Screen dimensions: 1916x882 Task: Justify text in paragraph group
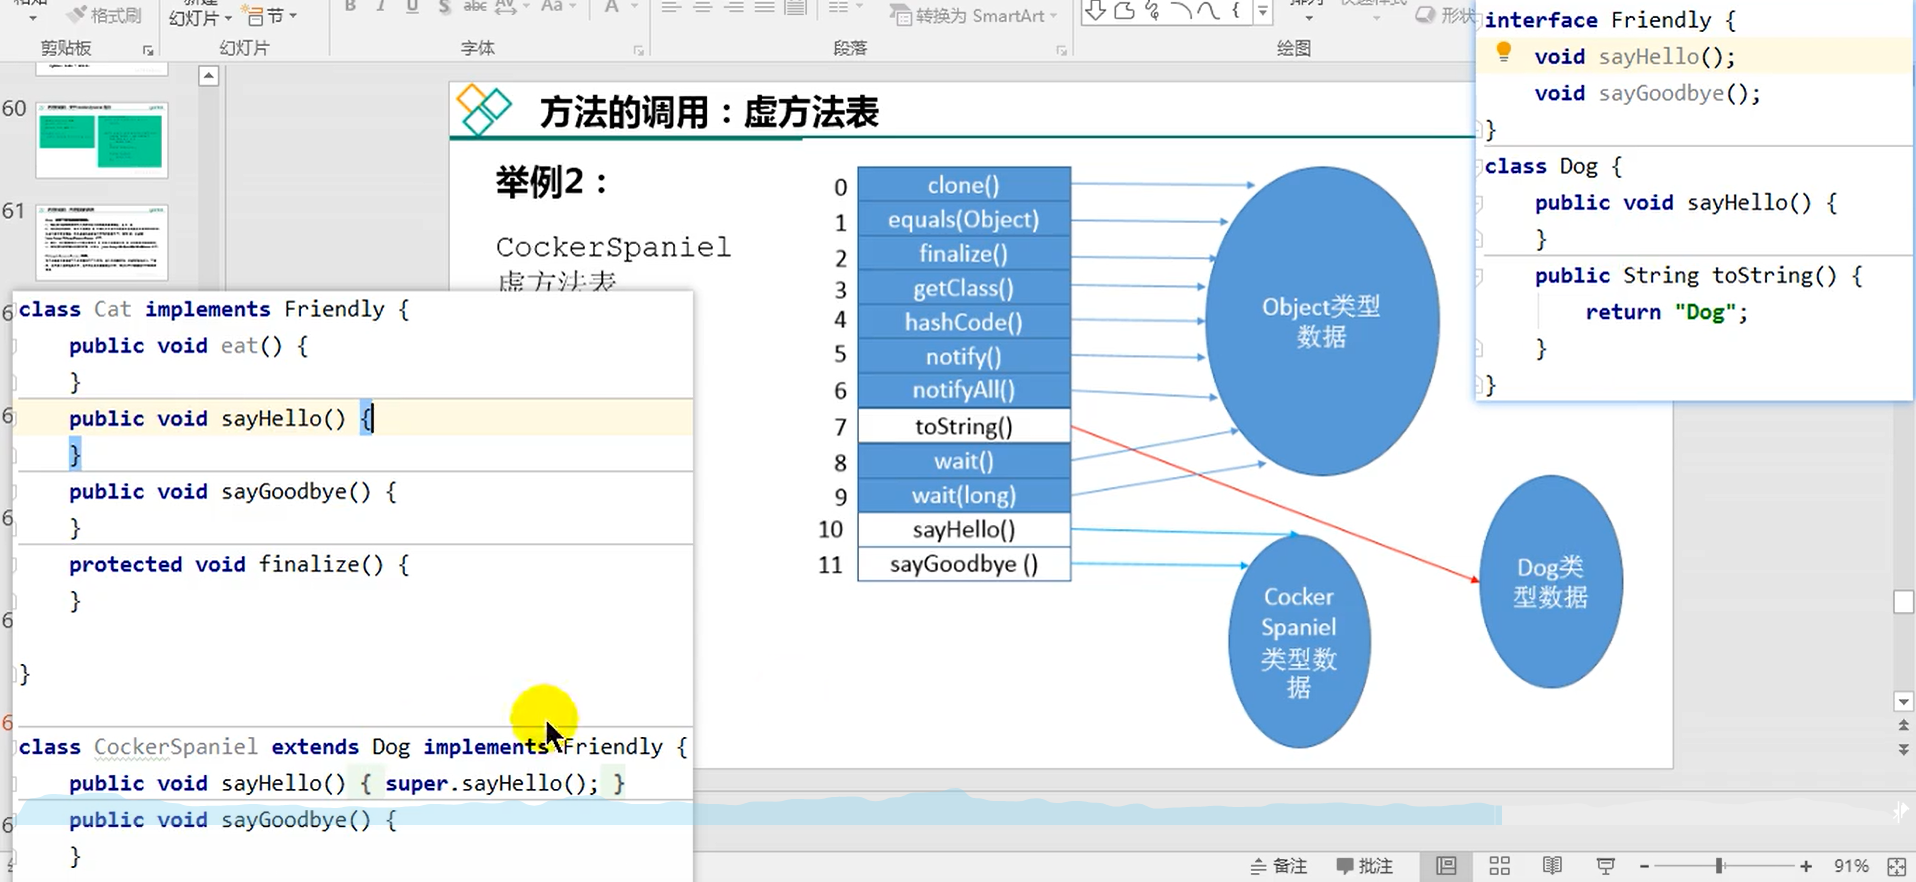pyautogui.click(x=765, y=7)
